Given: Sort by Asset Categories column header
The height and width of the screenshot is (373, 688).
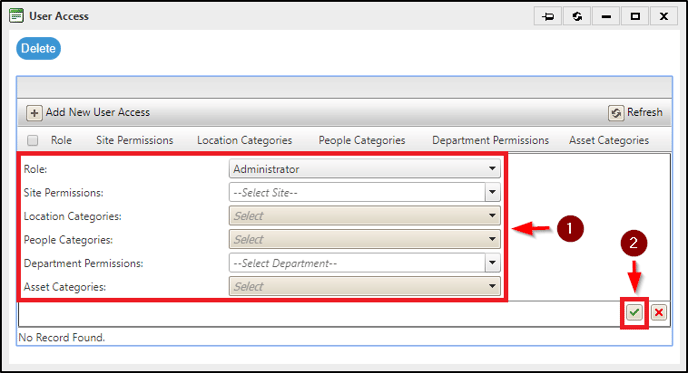Looking at the screenshot, I should point(609,140).
